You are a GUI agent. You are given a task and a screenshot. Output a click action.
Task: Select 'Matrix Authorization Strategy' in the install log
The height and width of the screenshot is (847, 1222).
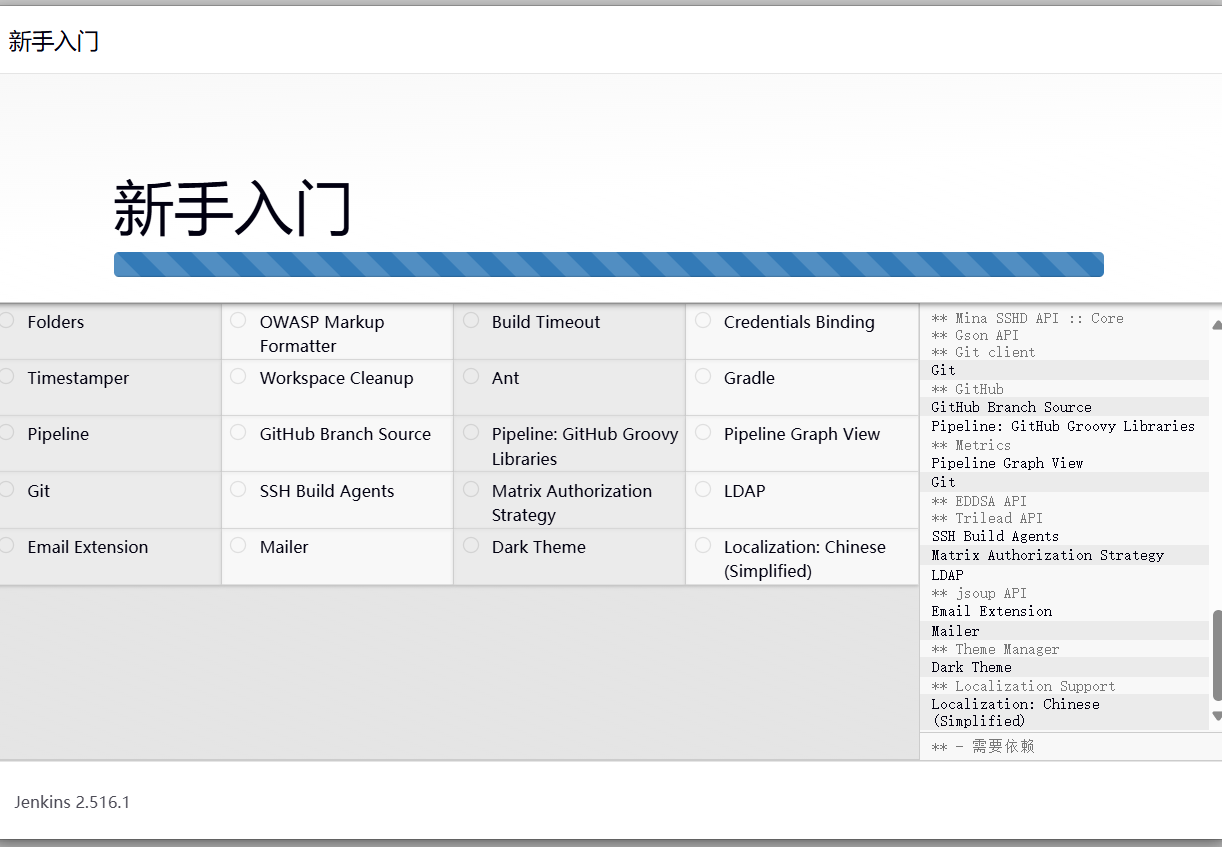[x=1047, y=555]
